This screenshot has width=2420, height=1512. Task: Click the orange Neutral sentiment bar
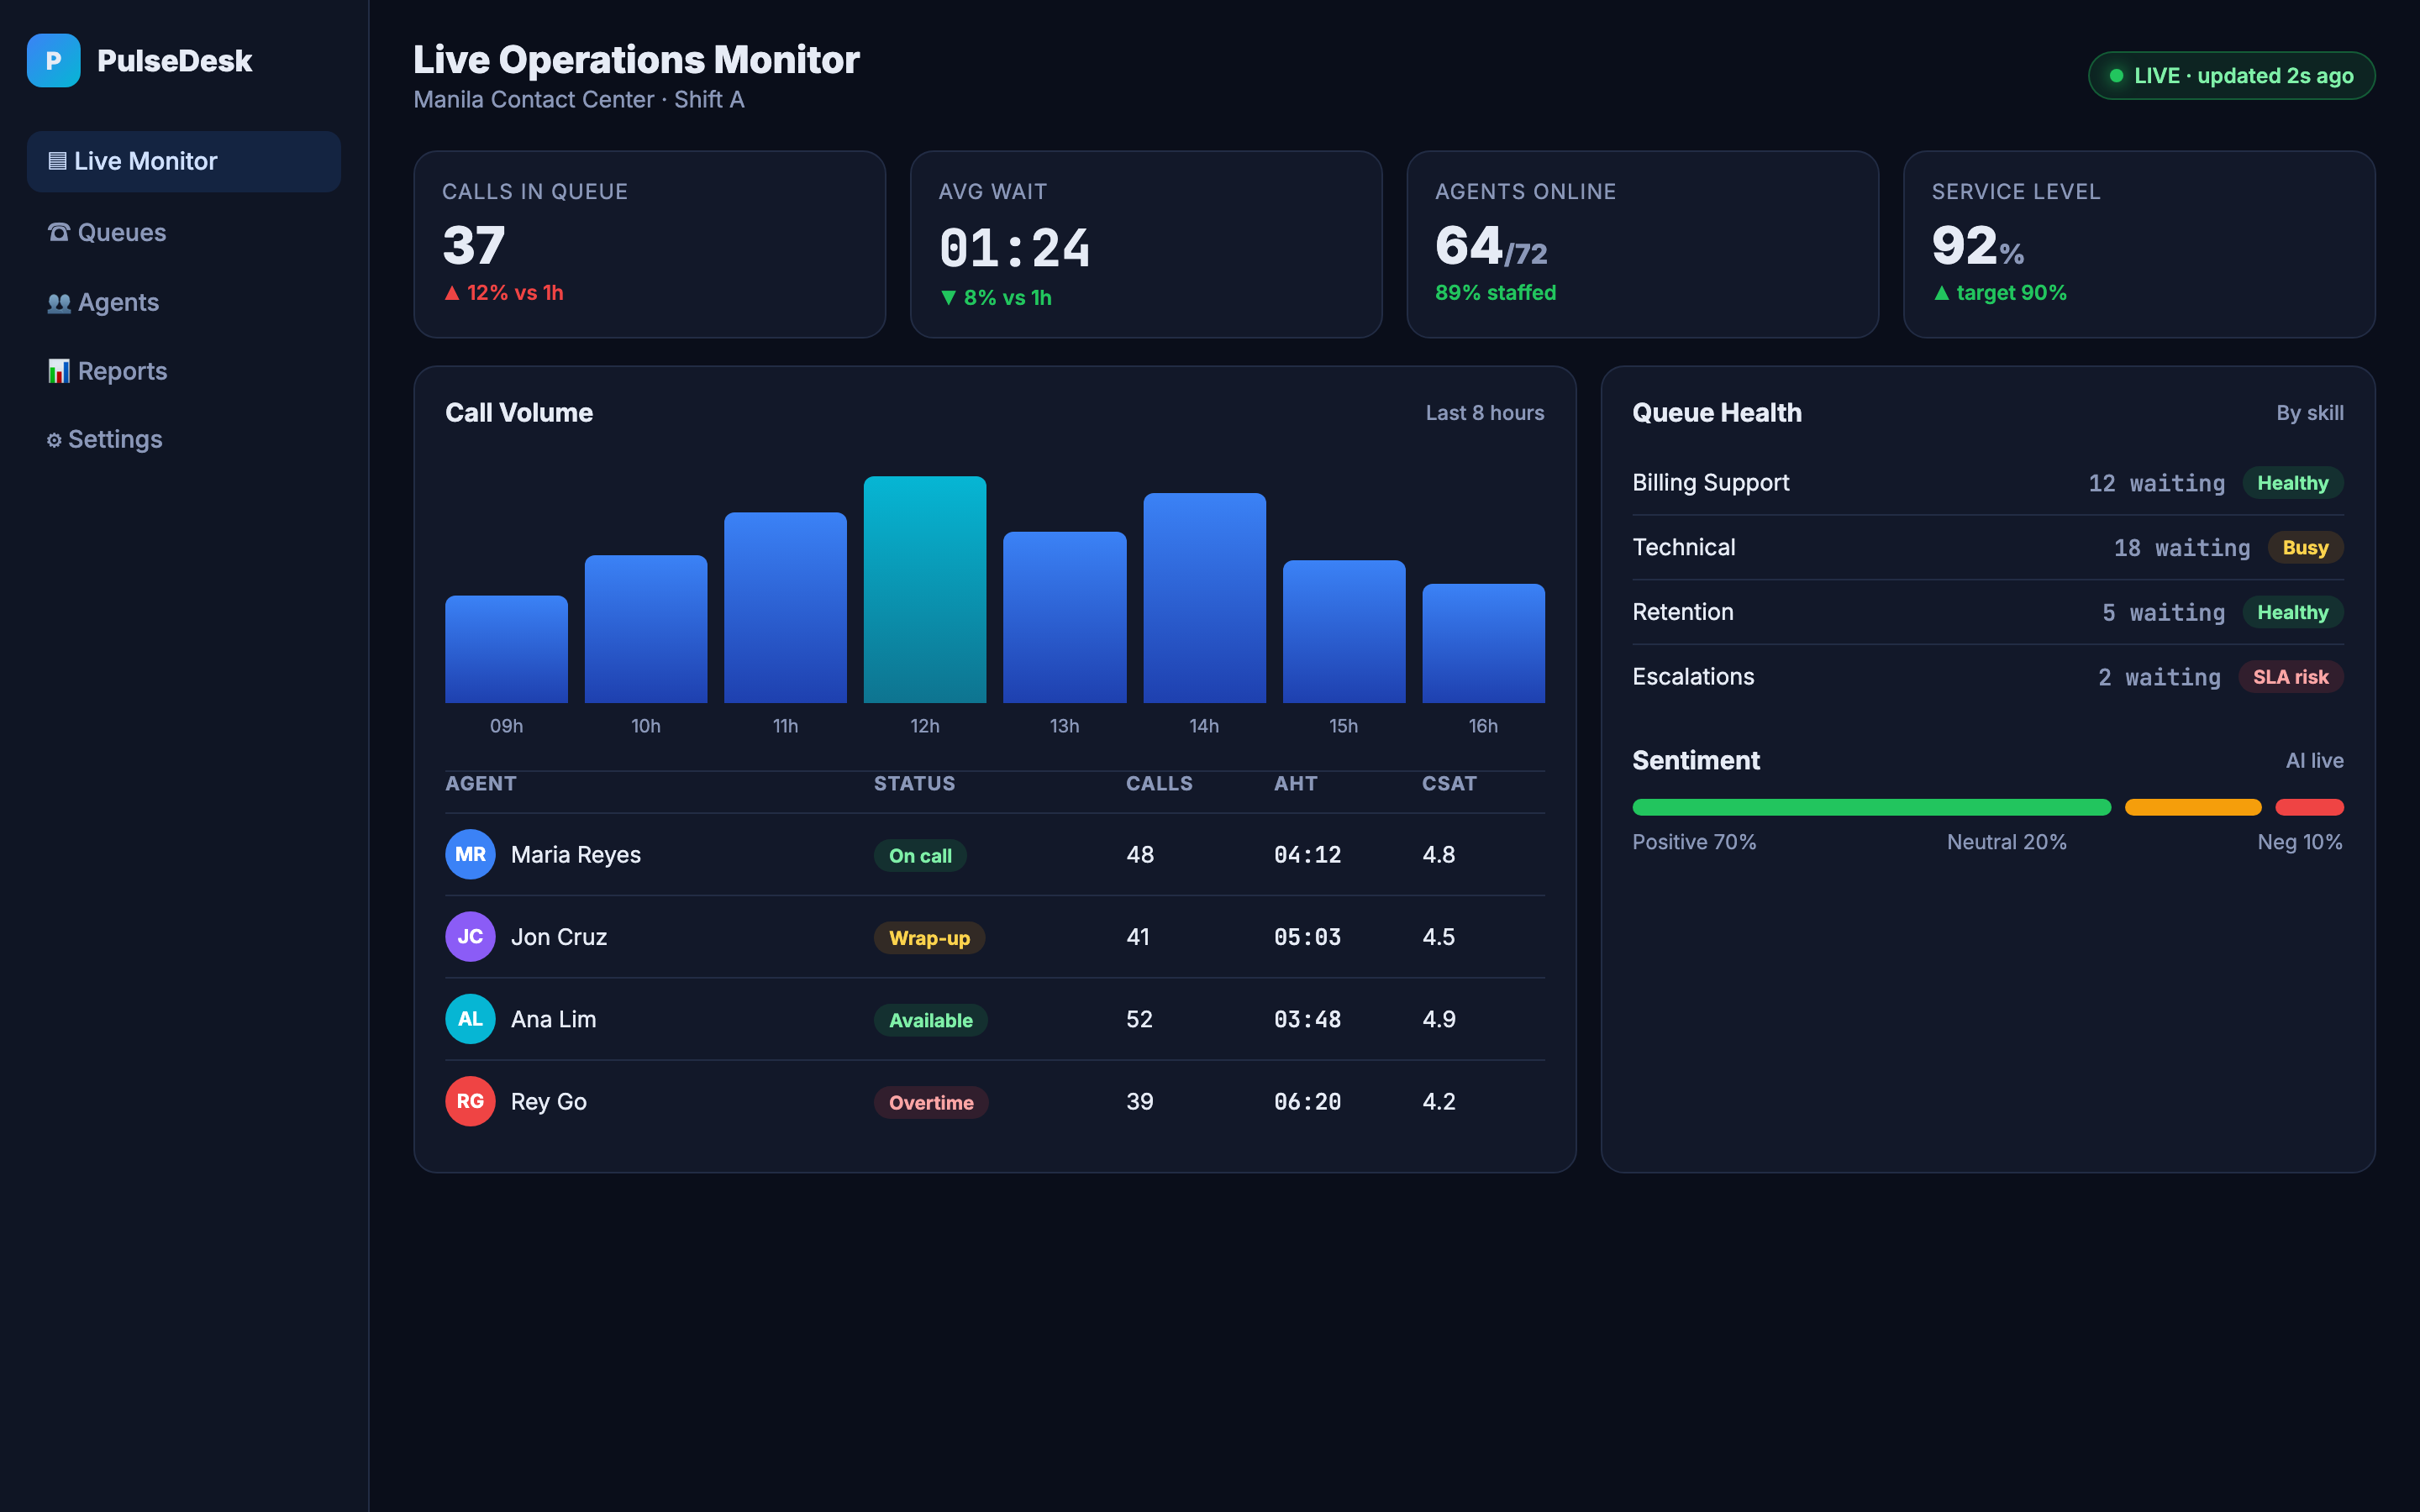point(2192,807)
